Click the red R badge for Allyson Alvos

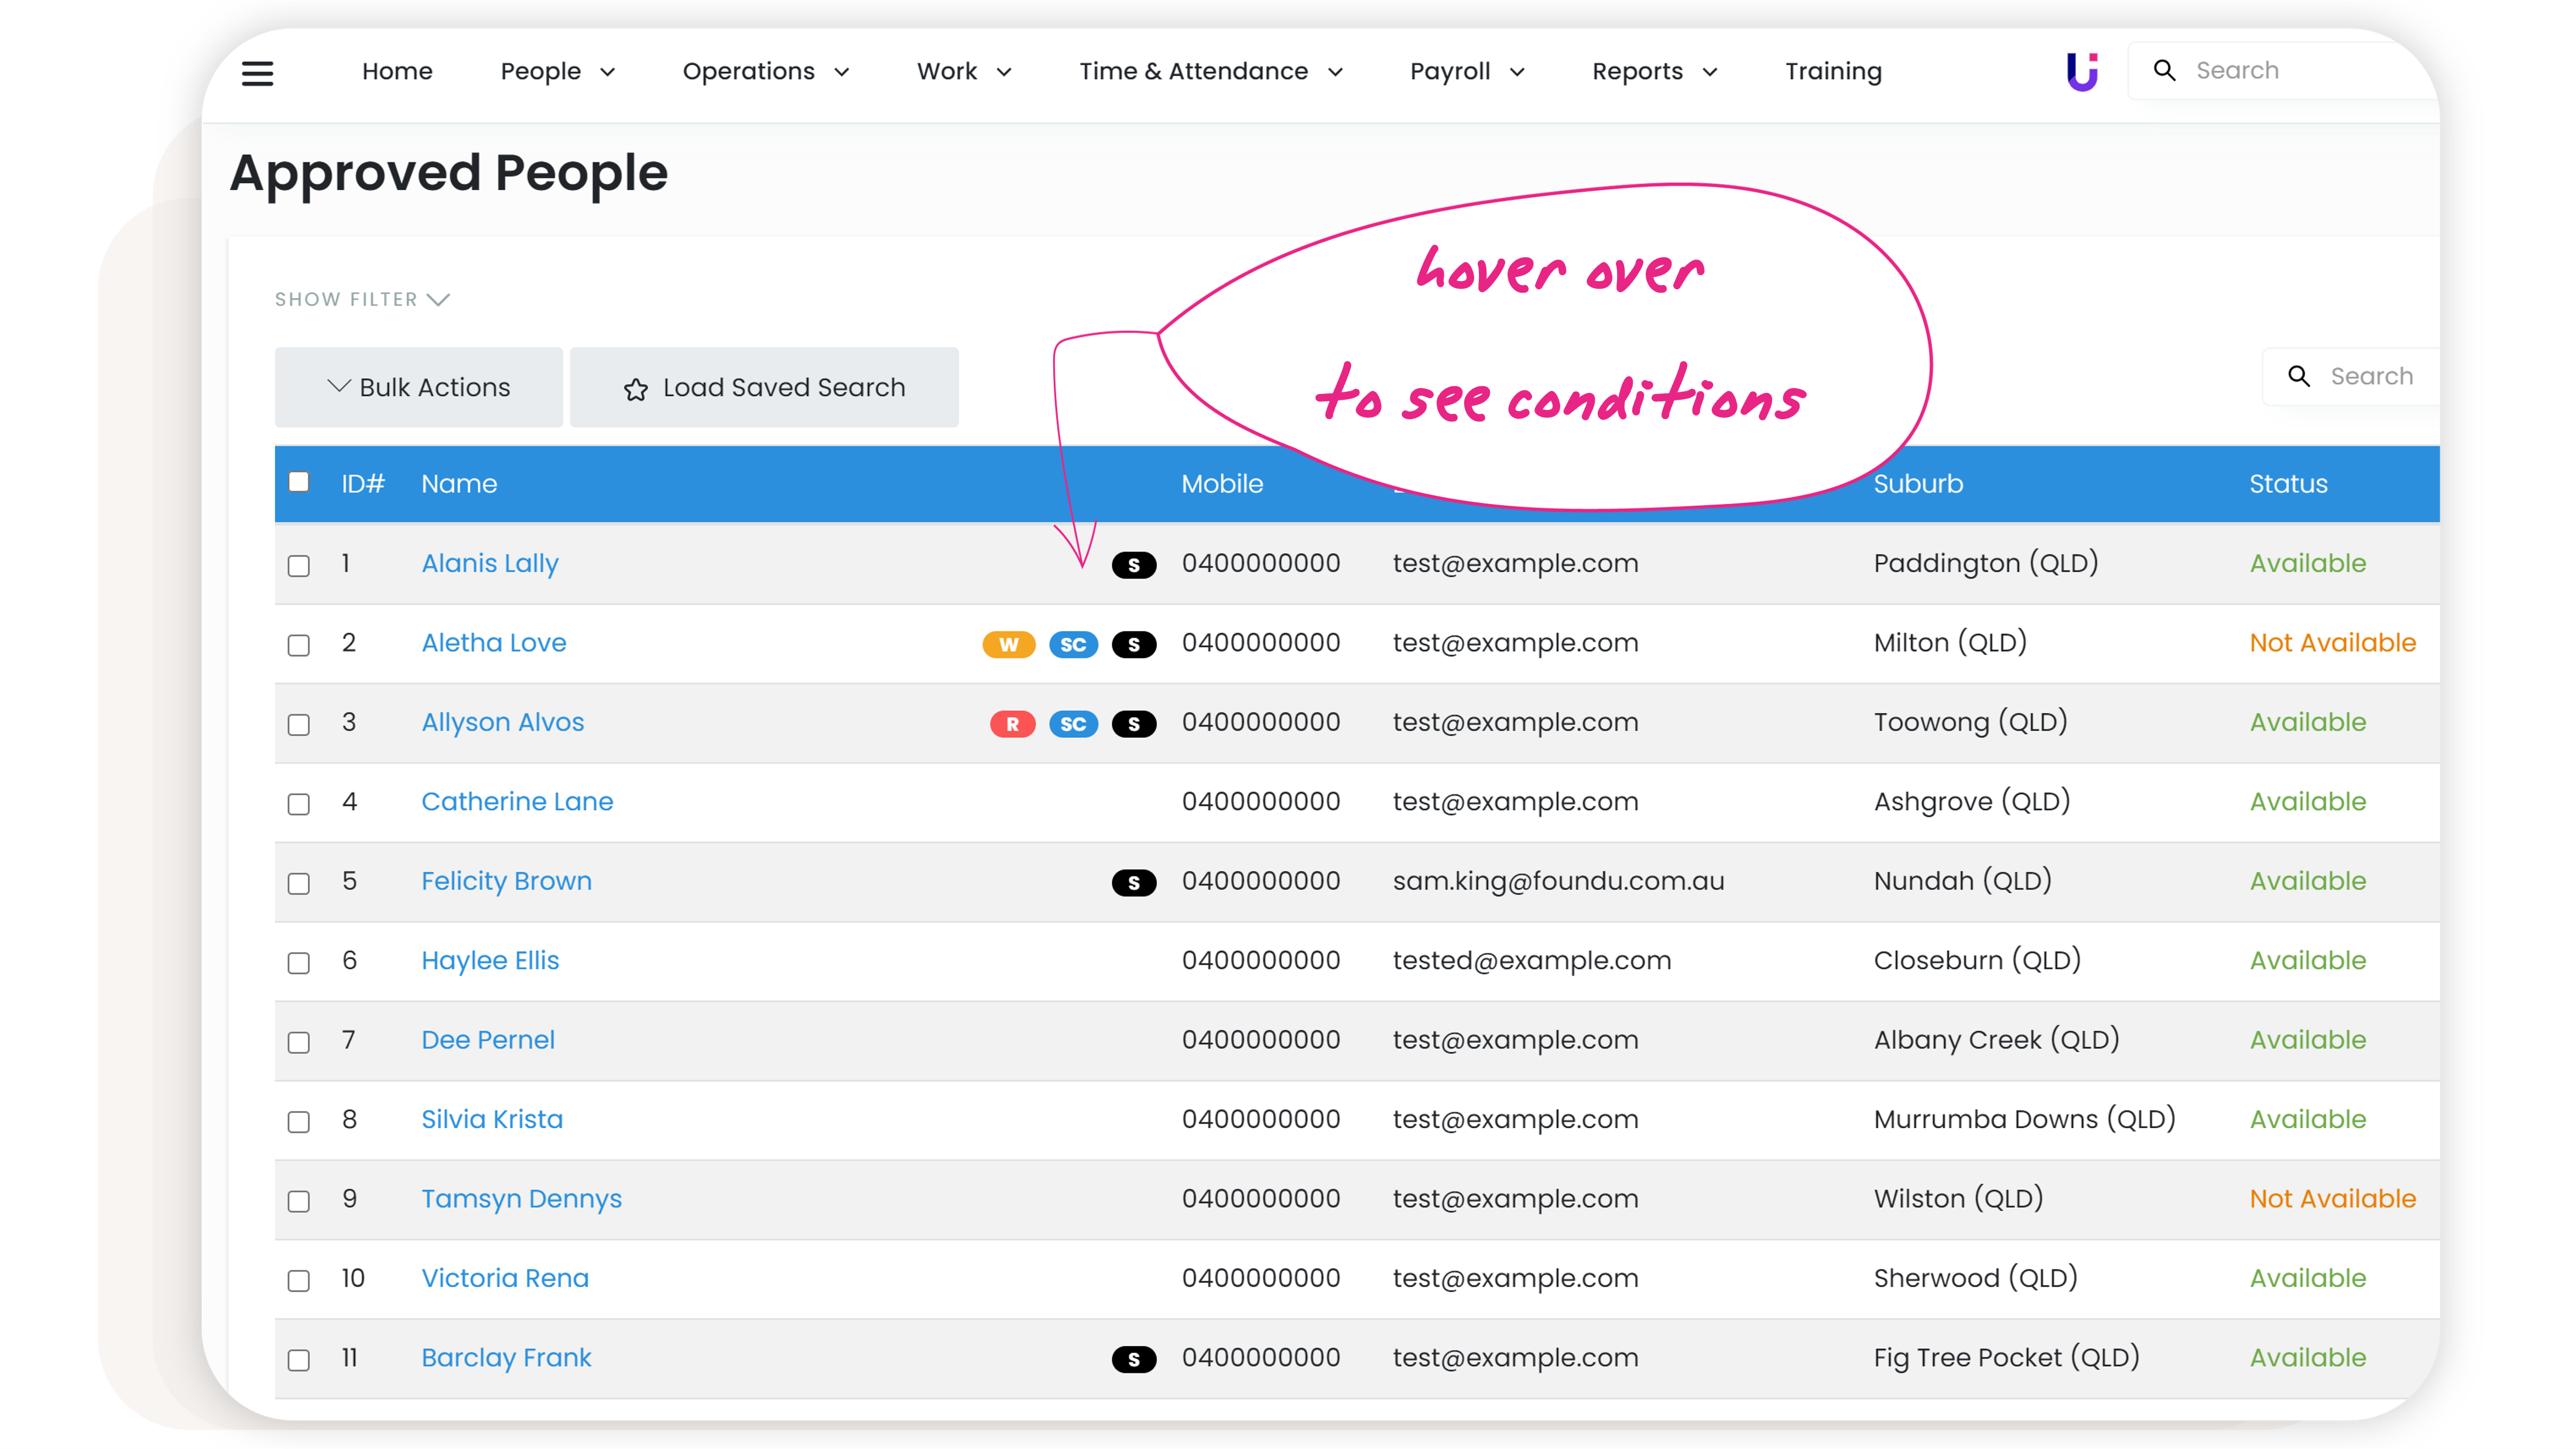point(1012,724)
